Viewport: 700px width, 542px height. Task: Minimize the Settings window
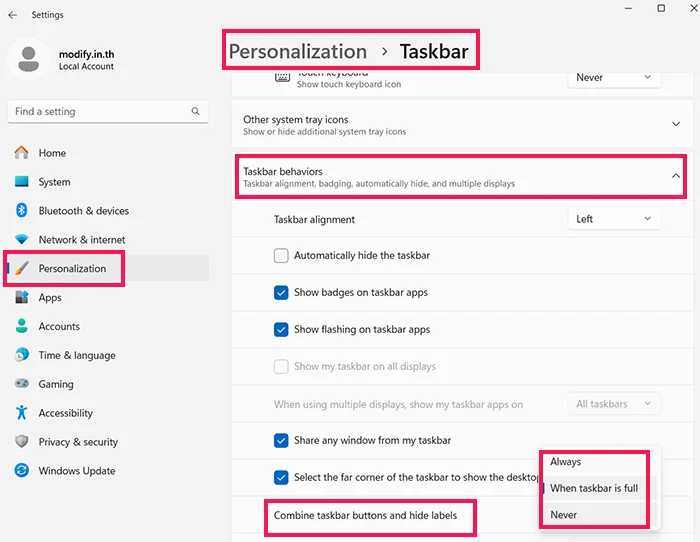click(629, 8)
